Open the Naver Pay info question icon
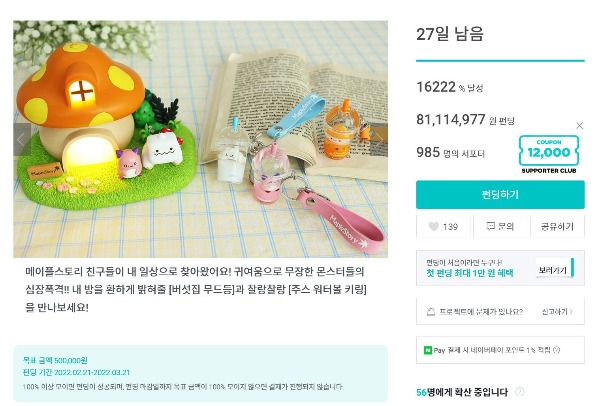 [x=557, y=350]
